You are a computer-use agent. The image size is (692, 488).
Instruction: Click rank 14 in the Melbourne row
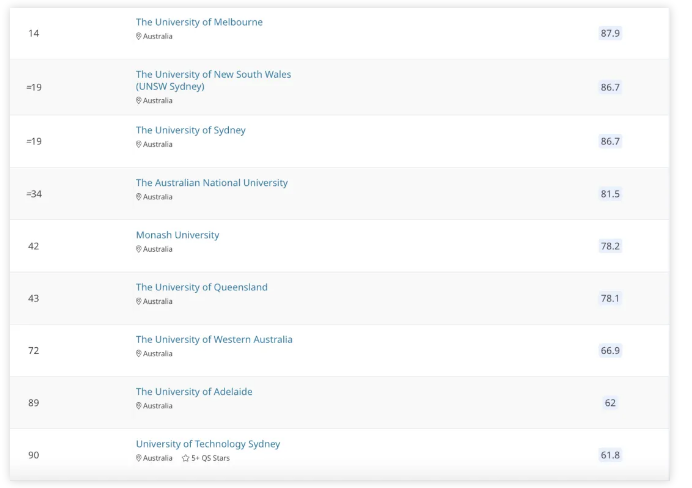click(x=34, y=34)
